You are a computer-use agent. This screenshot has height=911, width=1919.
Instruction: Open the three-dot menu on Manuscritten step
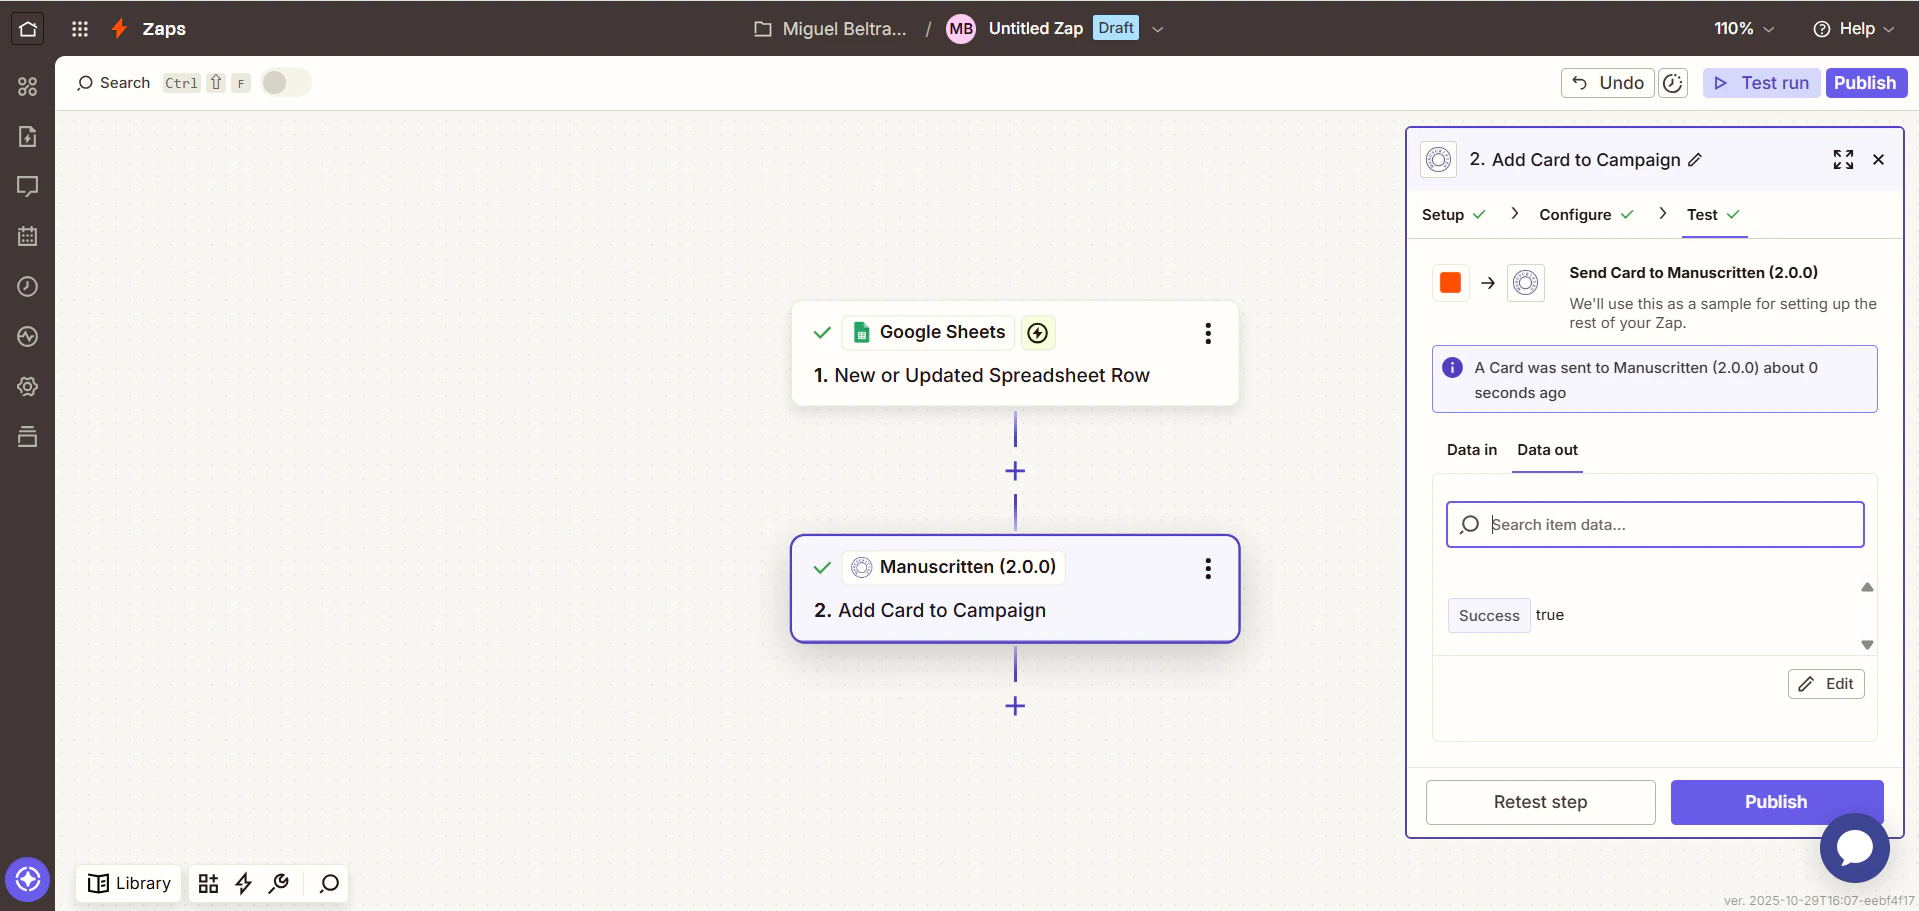[x=1208, y=568]
